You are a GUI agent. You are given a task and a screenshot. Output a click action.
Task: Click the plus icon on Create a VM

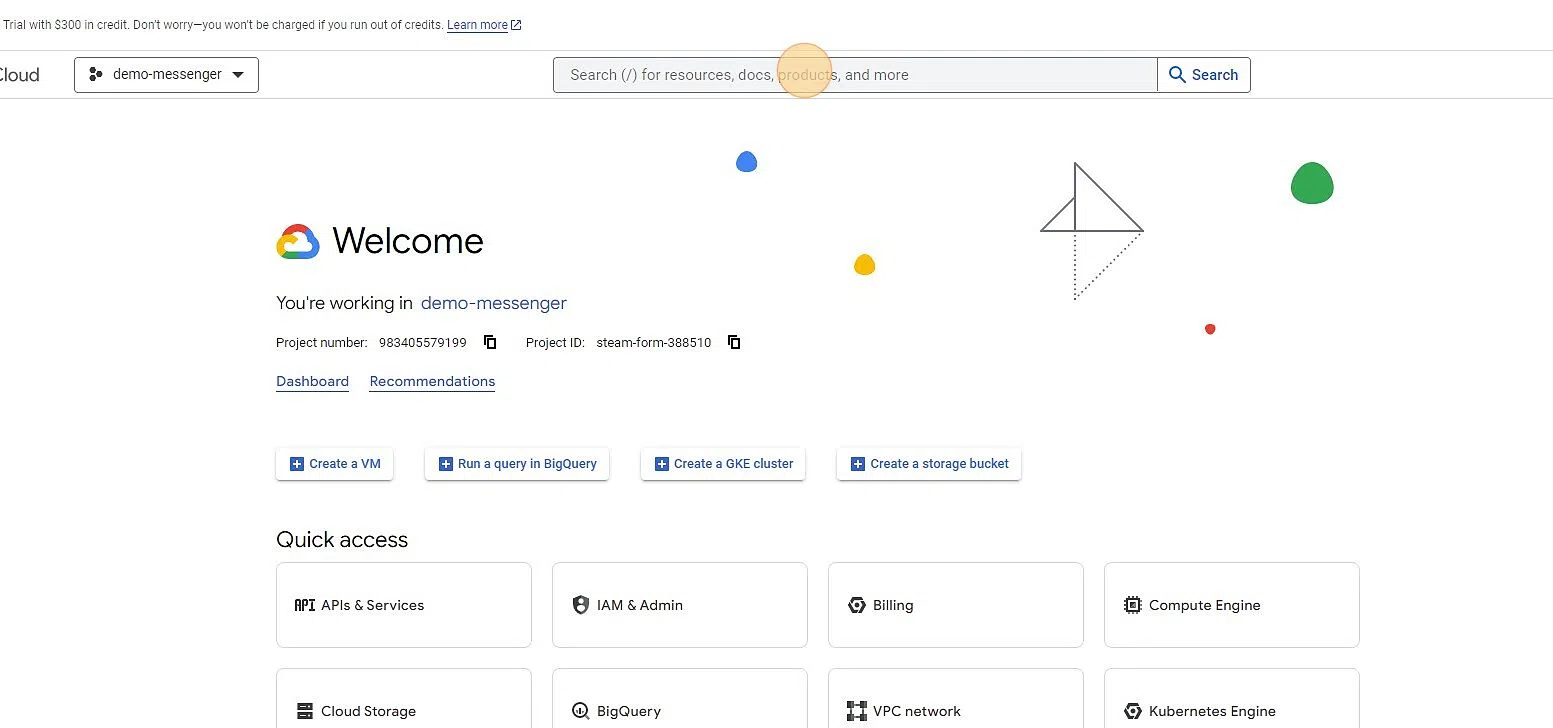[x=296, y=464]
